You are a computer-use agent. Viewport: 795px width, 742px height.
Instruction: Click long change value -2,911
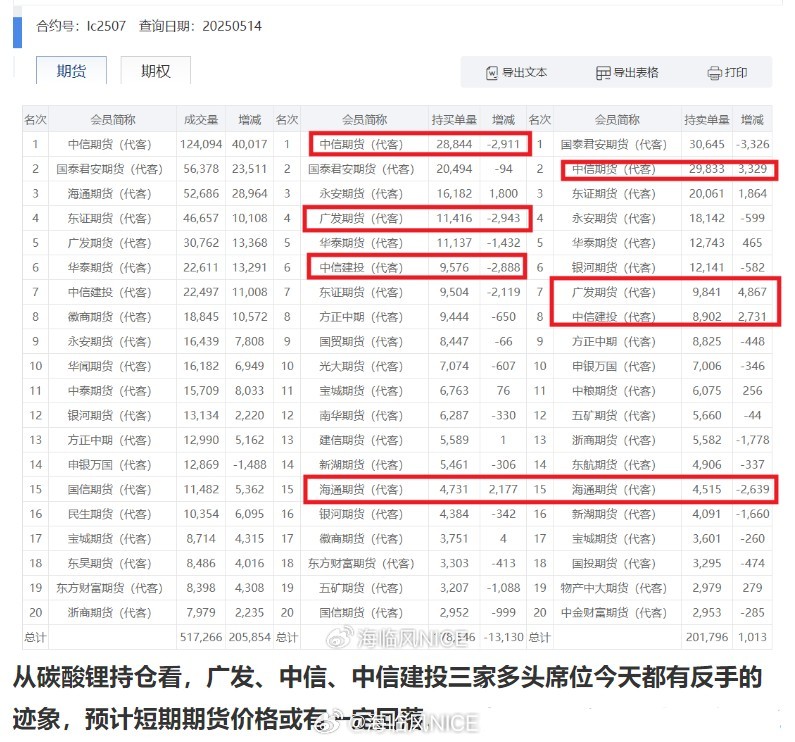[503, 144]
